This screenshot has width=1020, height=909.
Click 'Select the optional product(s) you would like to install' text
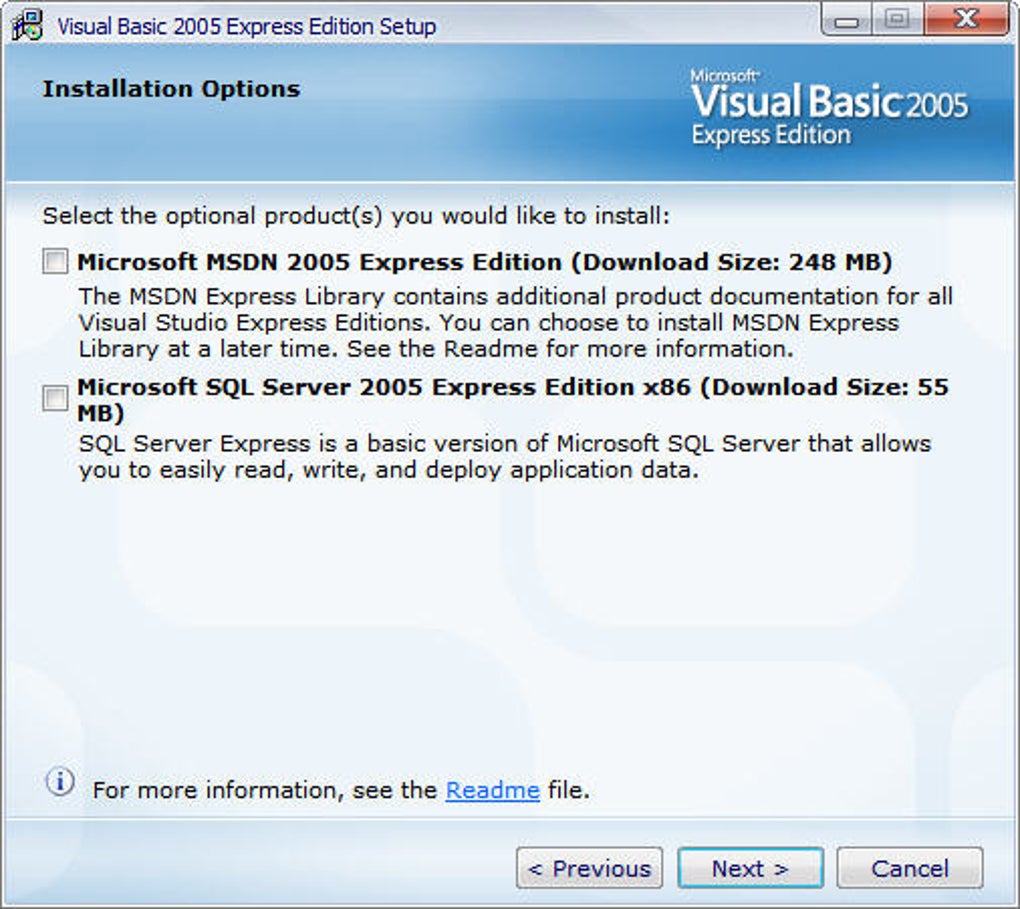coord(356,216)
